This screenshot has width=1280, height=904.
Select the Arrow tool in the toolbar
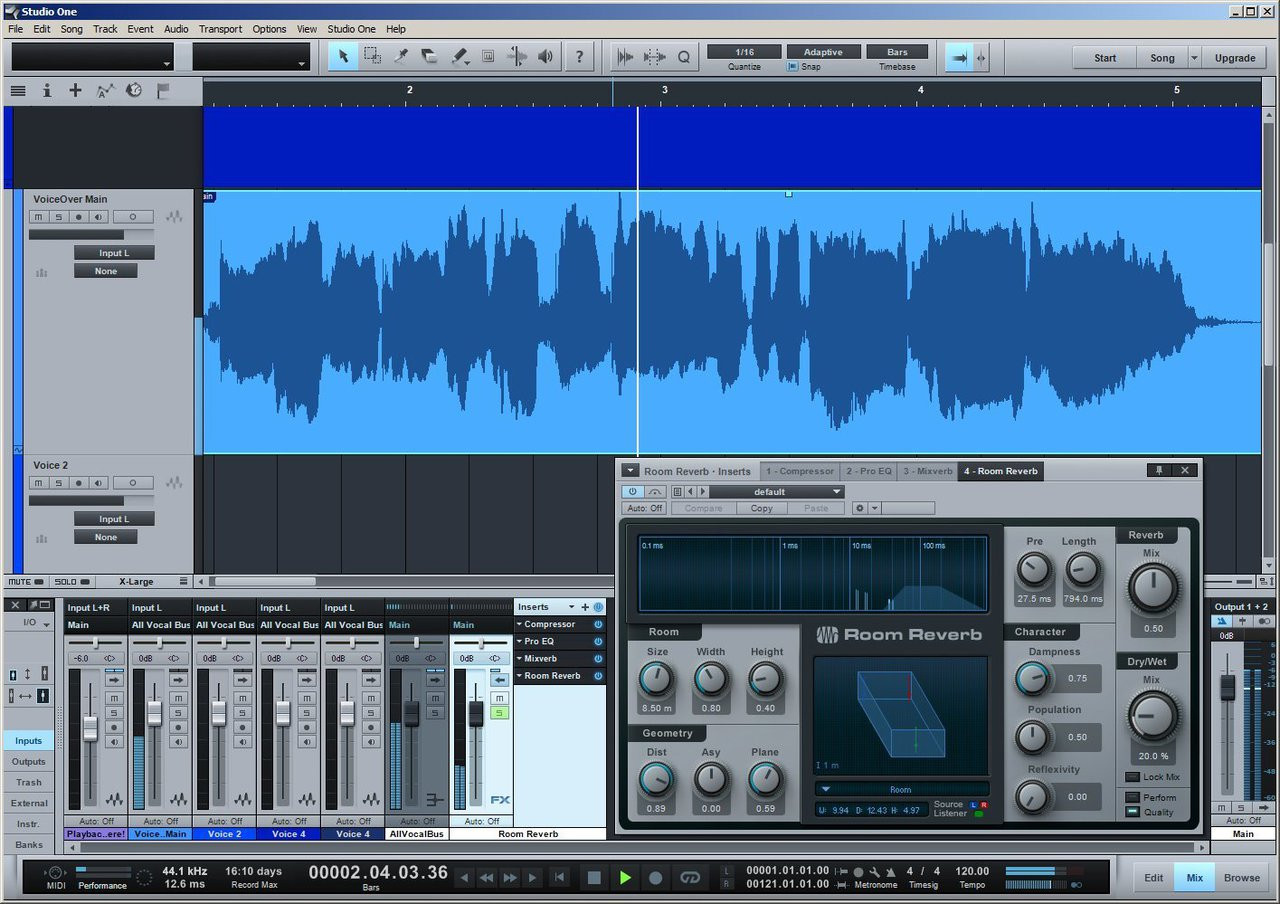(343, 57)
